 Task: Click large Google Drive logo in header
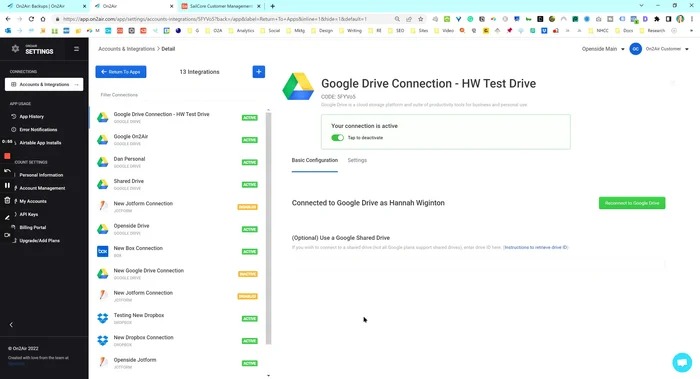pyautogui.click(x=298, y=87)
